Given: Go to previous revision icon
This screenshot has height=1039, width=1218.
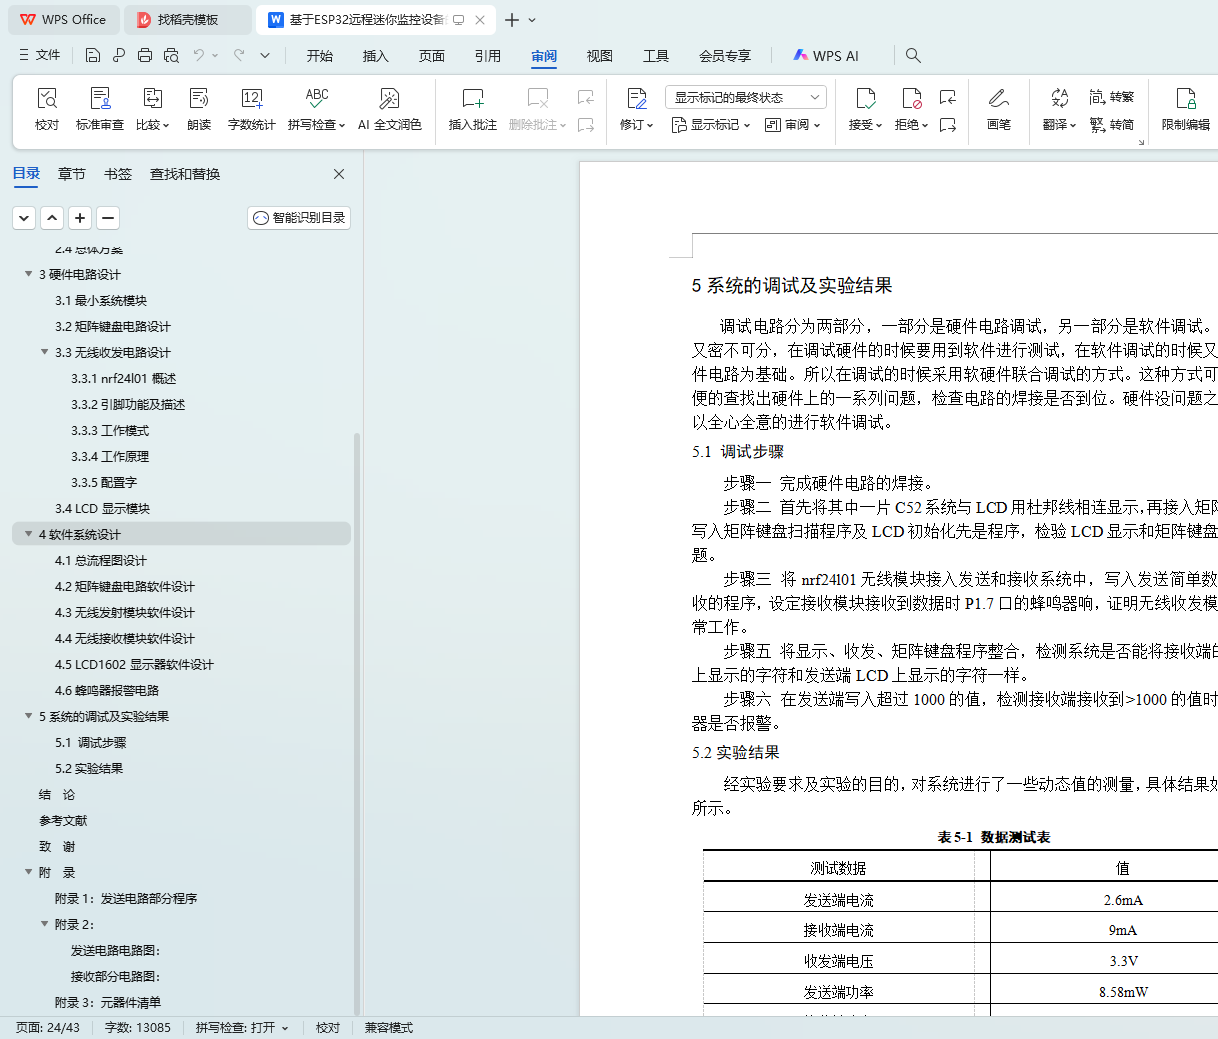Looking at the screenshot, I should click(948, 97).
